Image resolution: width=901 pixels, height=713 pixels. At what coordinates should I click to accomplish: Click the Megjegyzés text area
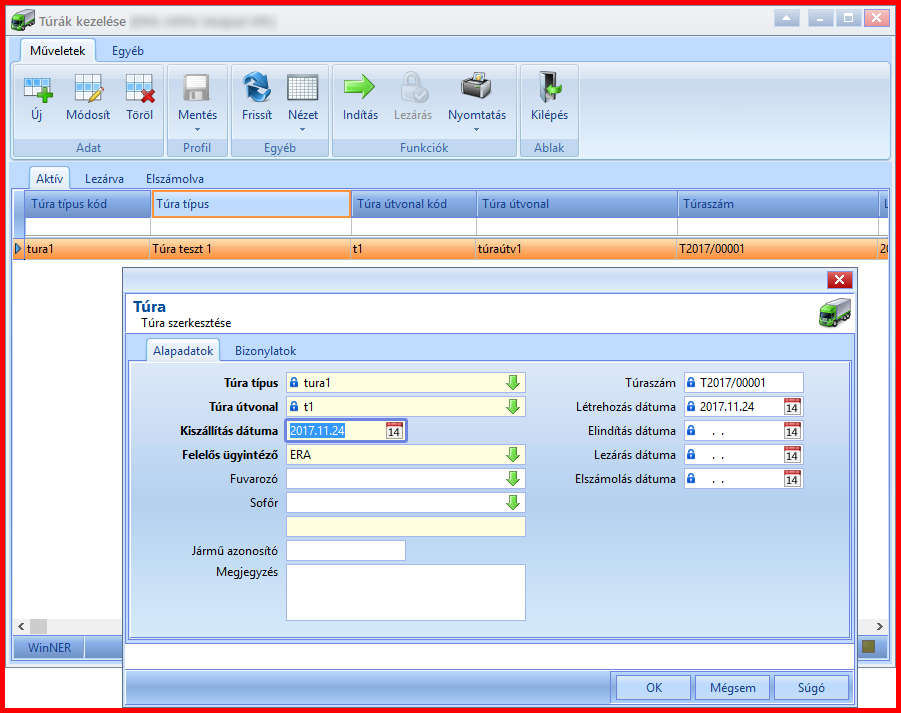(x=406, y=592)
